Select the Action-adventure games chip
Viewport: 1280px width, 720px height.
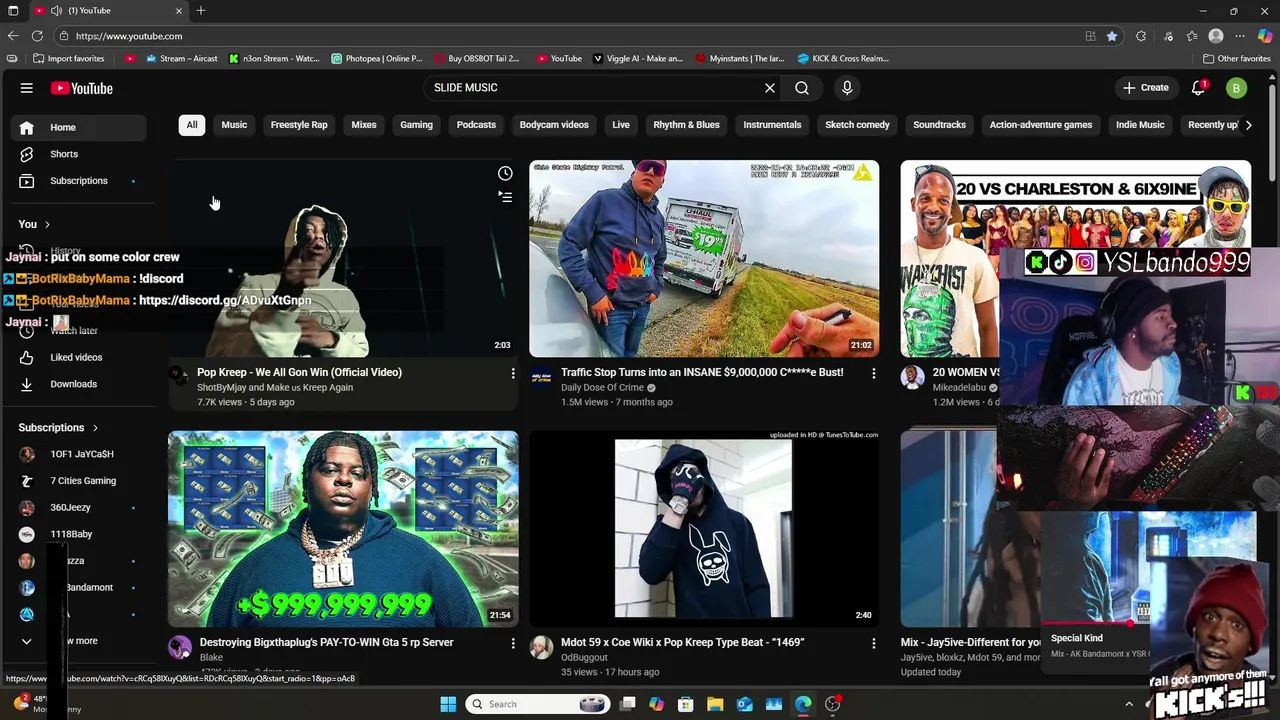click(x=1041, y=125)
